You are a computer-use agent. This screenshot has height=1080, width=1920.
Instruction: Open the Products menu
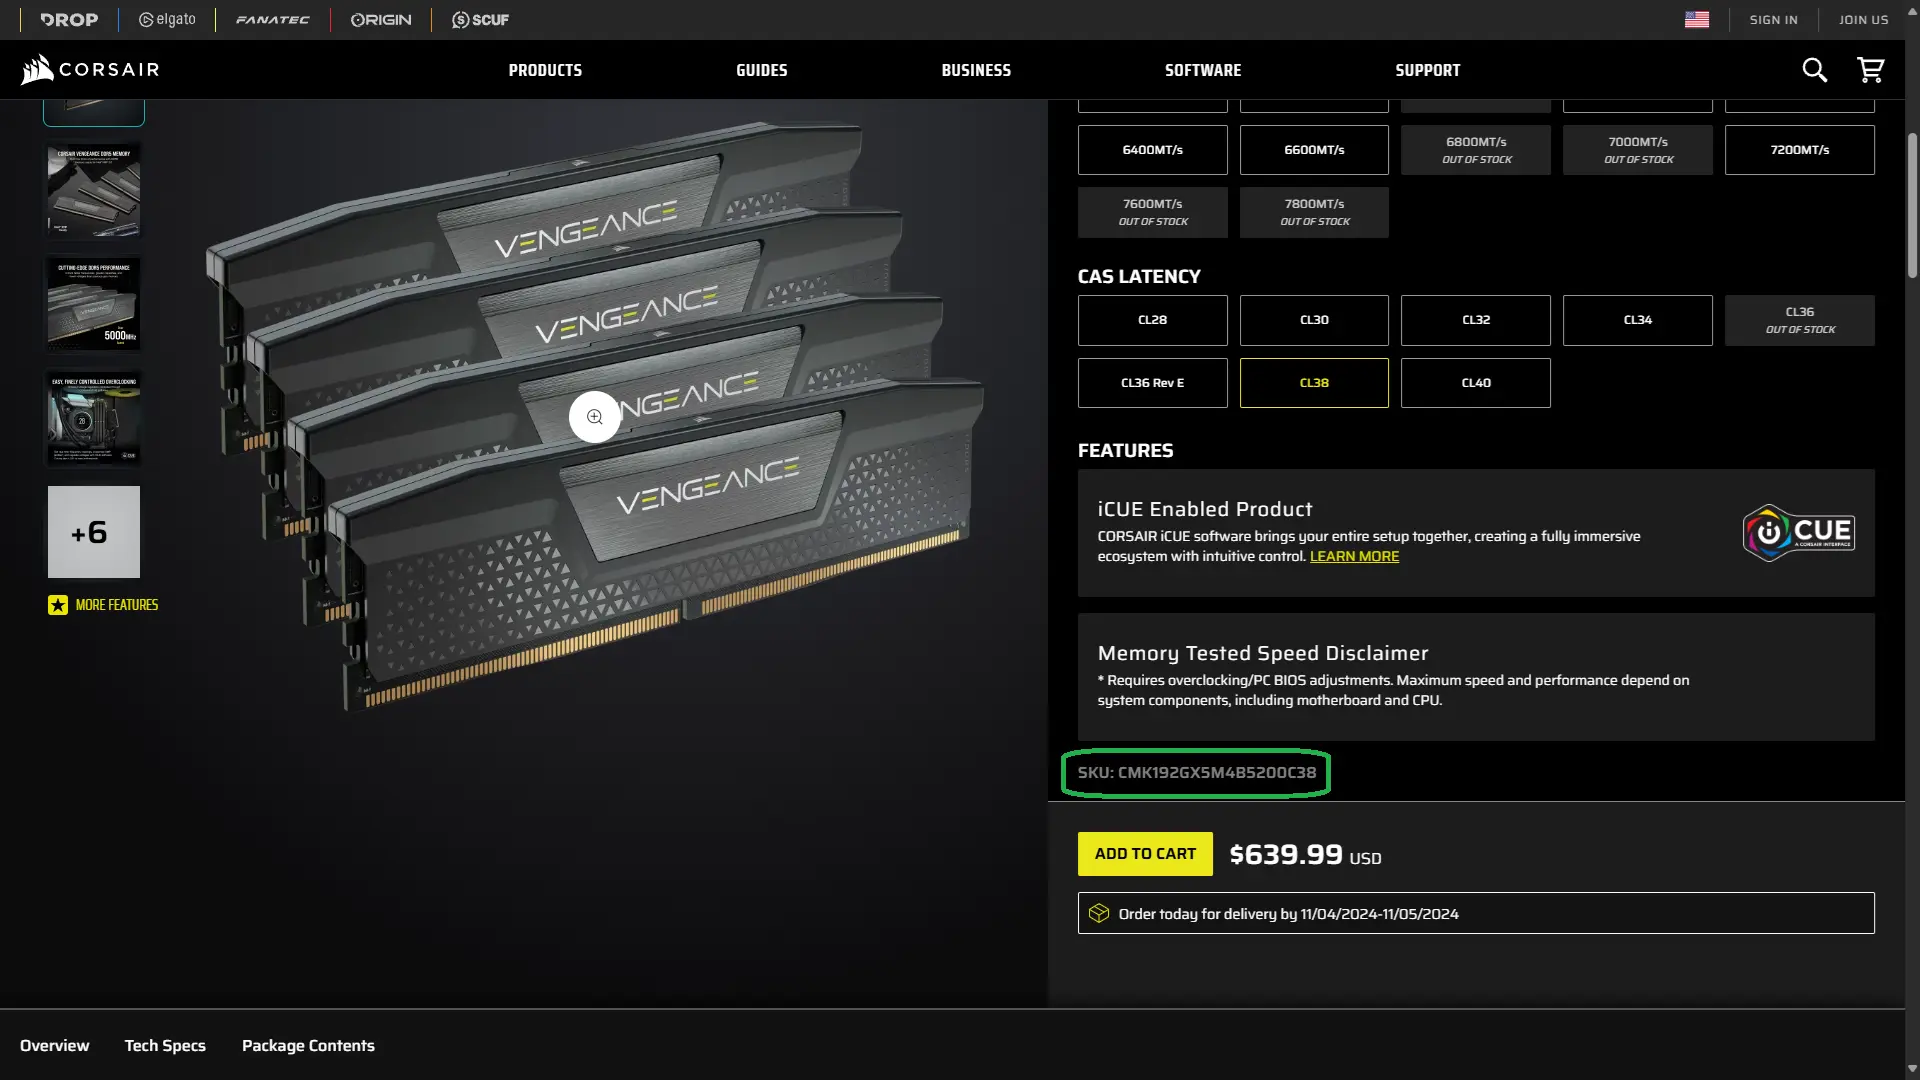[x=545, y=70]
